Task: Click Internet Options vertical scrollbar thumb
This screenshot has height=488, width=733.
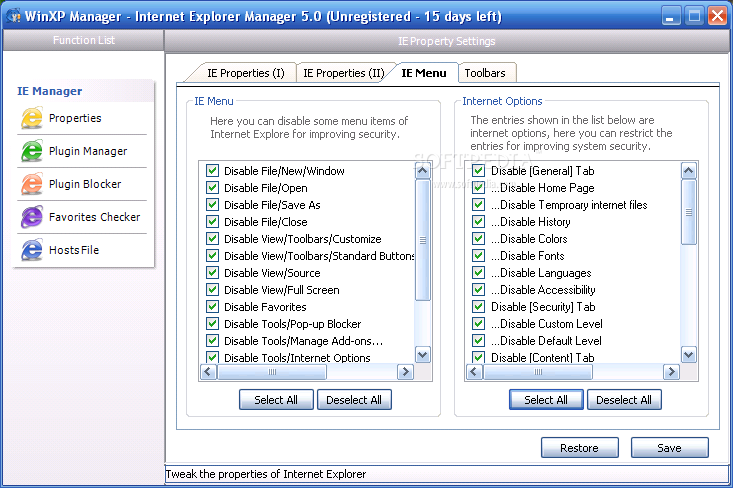Action: 689,212
